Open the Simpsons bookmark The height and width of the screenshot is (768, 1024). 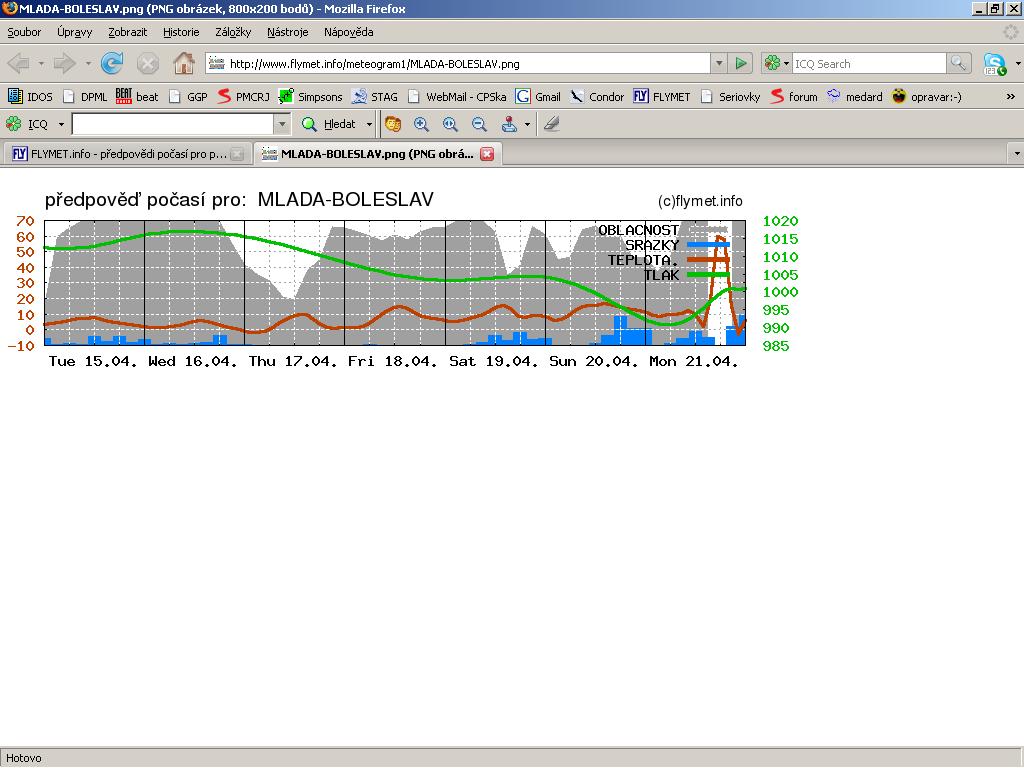click(x=311, y=97)
